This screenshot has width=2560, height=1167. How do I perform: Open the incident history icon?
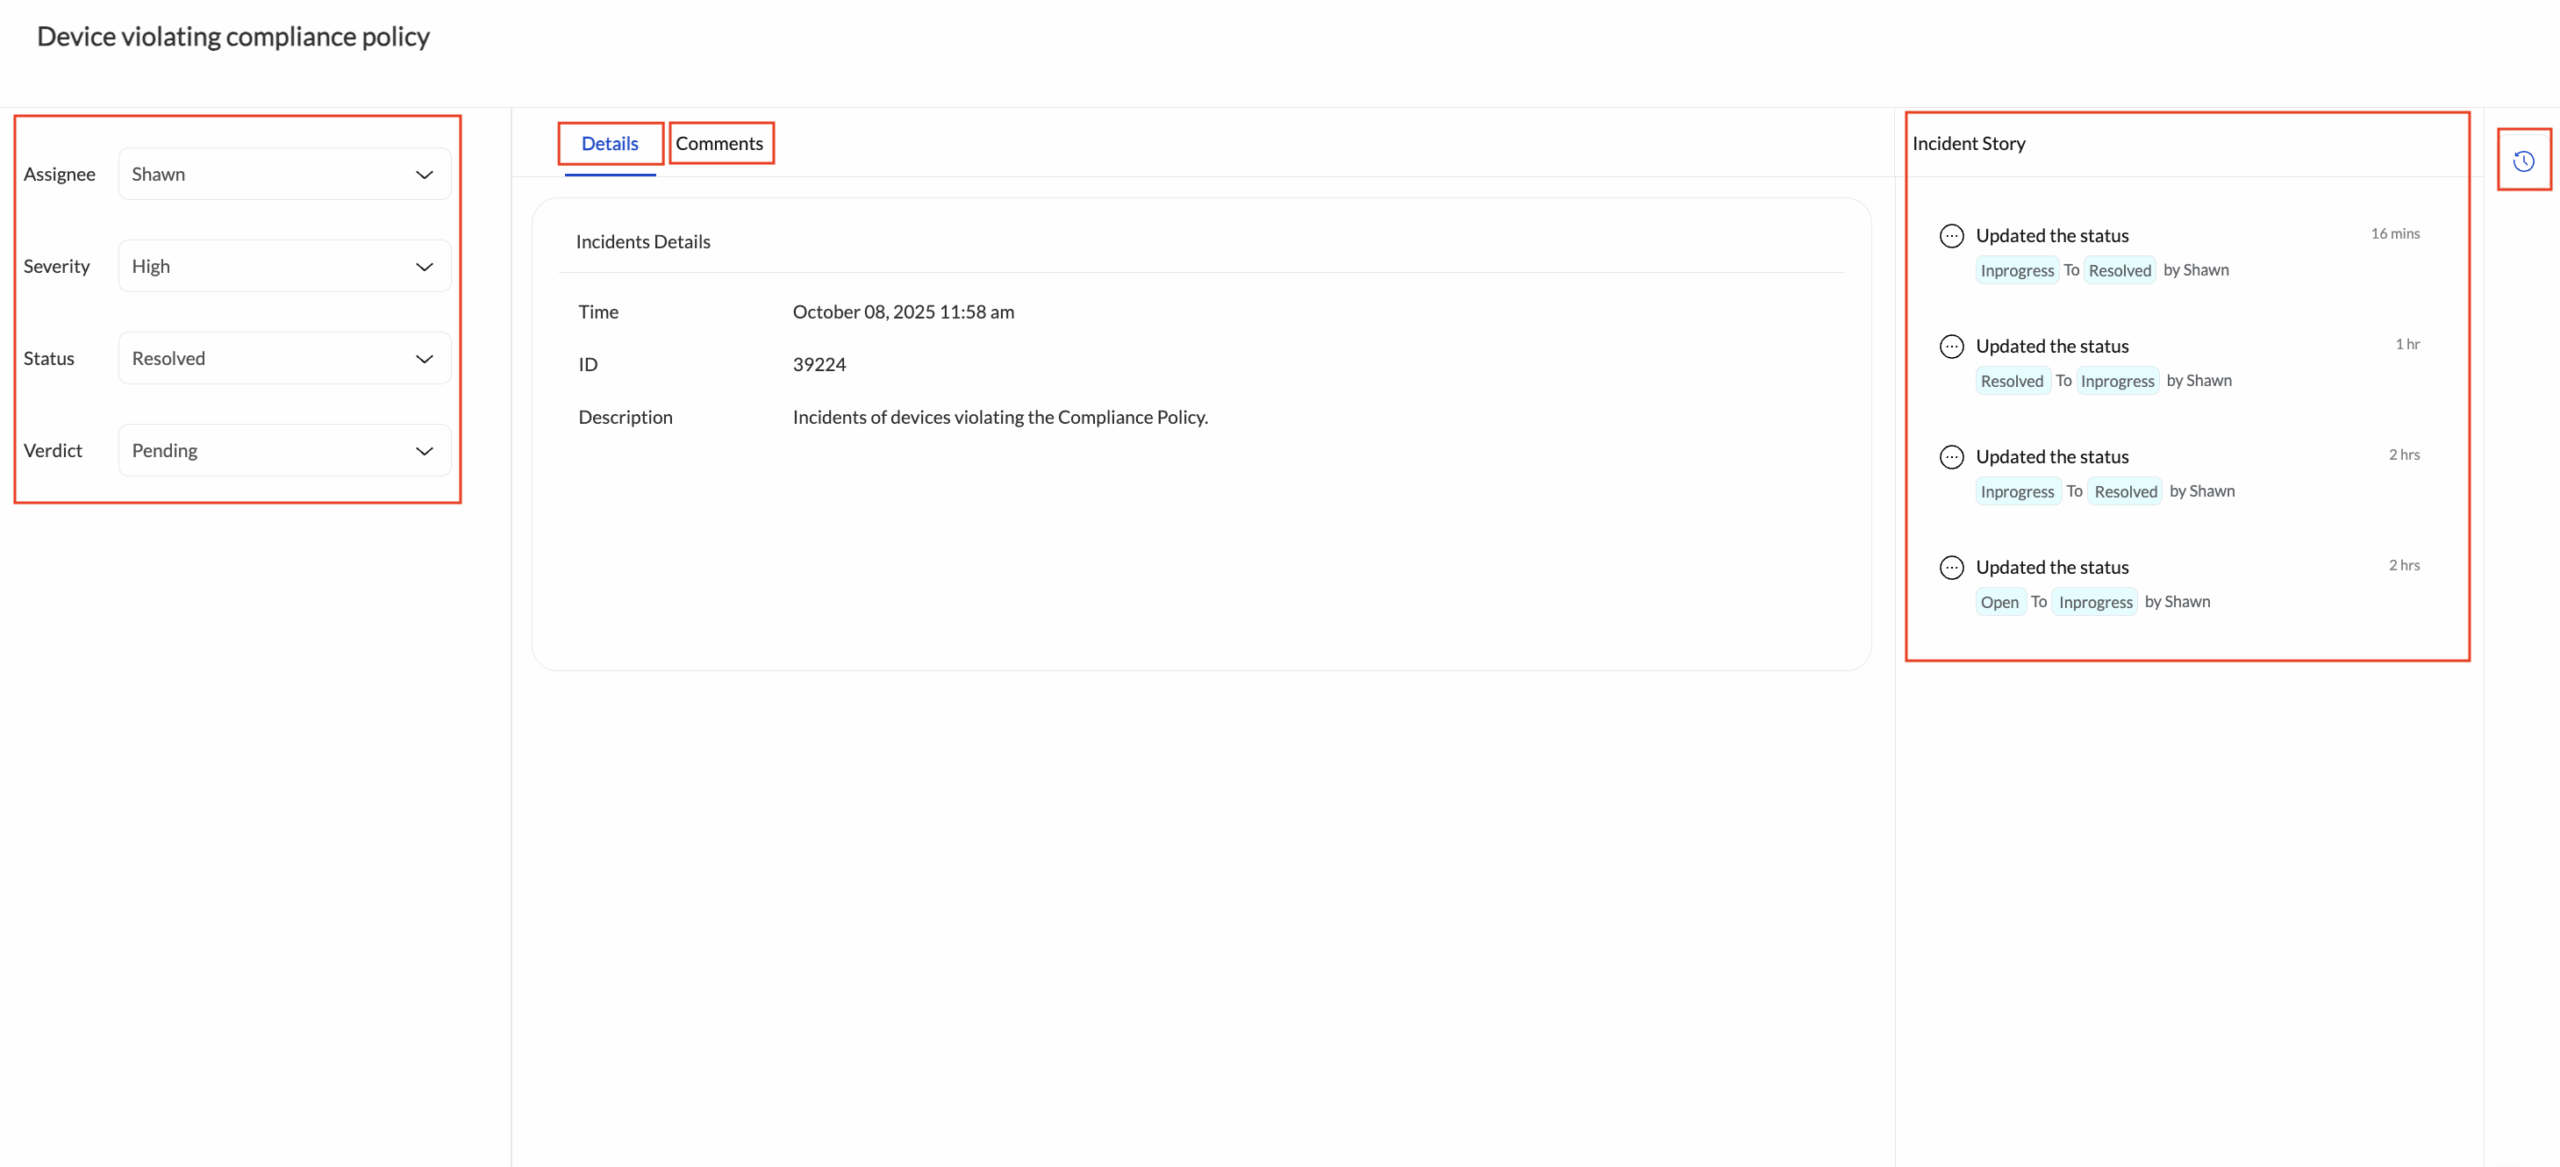tap(2524, 159)
